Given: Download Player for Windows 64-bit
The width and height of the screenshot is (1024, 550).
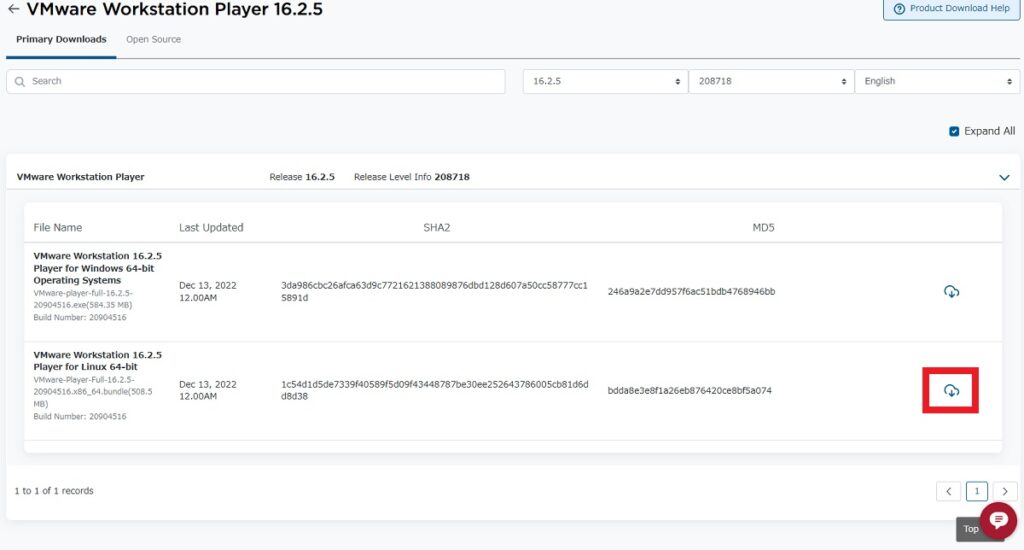Looking at the screenshot, I should pos(952,291).
